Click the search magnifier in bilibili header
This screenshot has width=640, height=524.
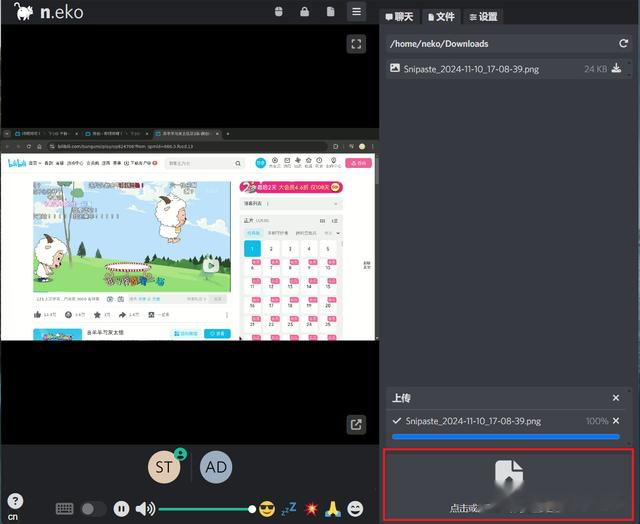click(238, 163)
